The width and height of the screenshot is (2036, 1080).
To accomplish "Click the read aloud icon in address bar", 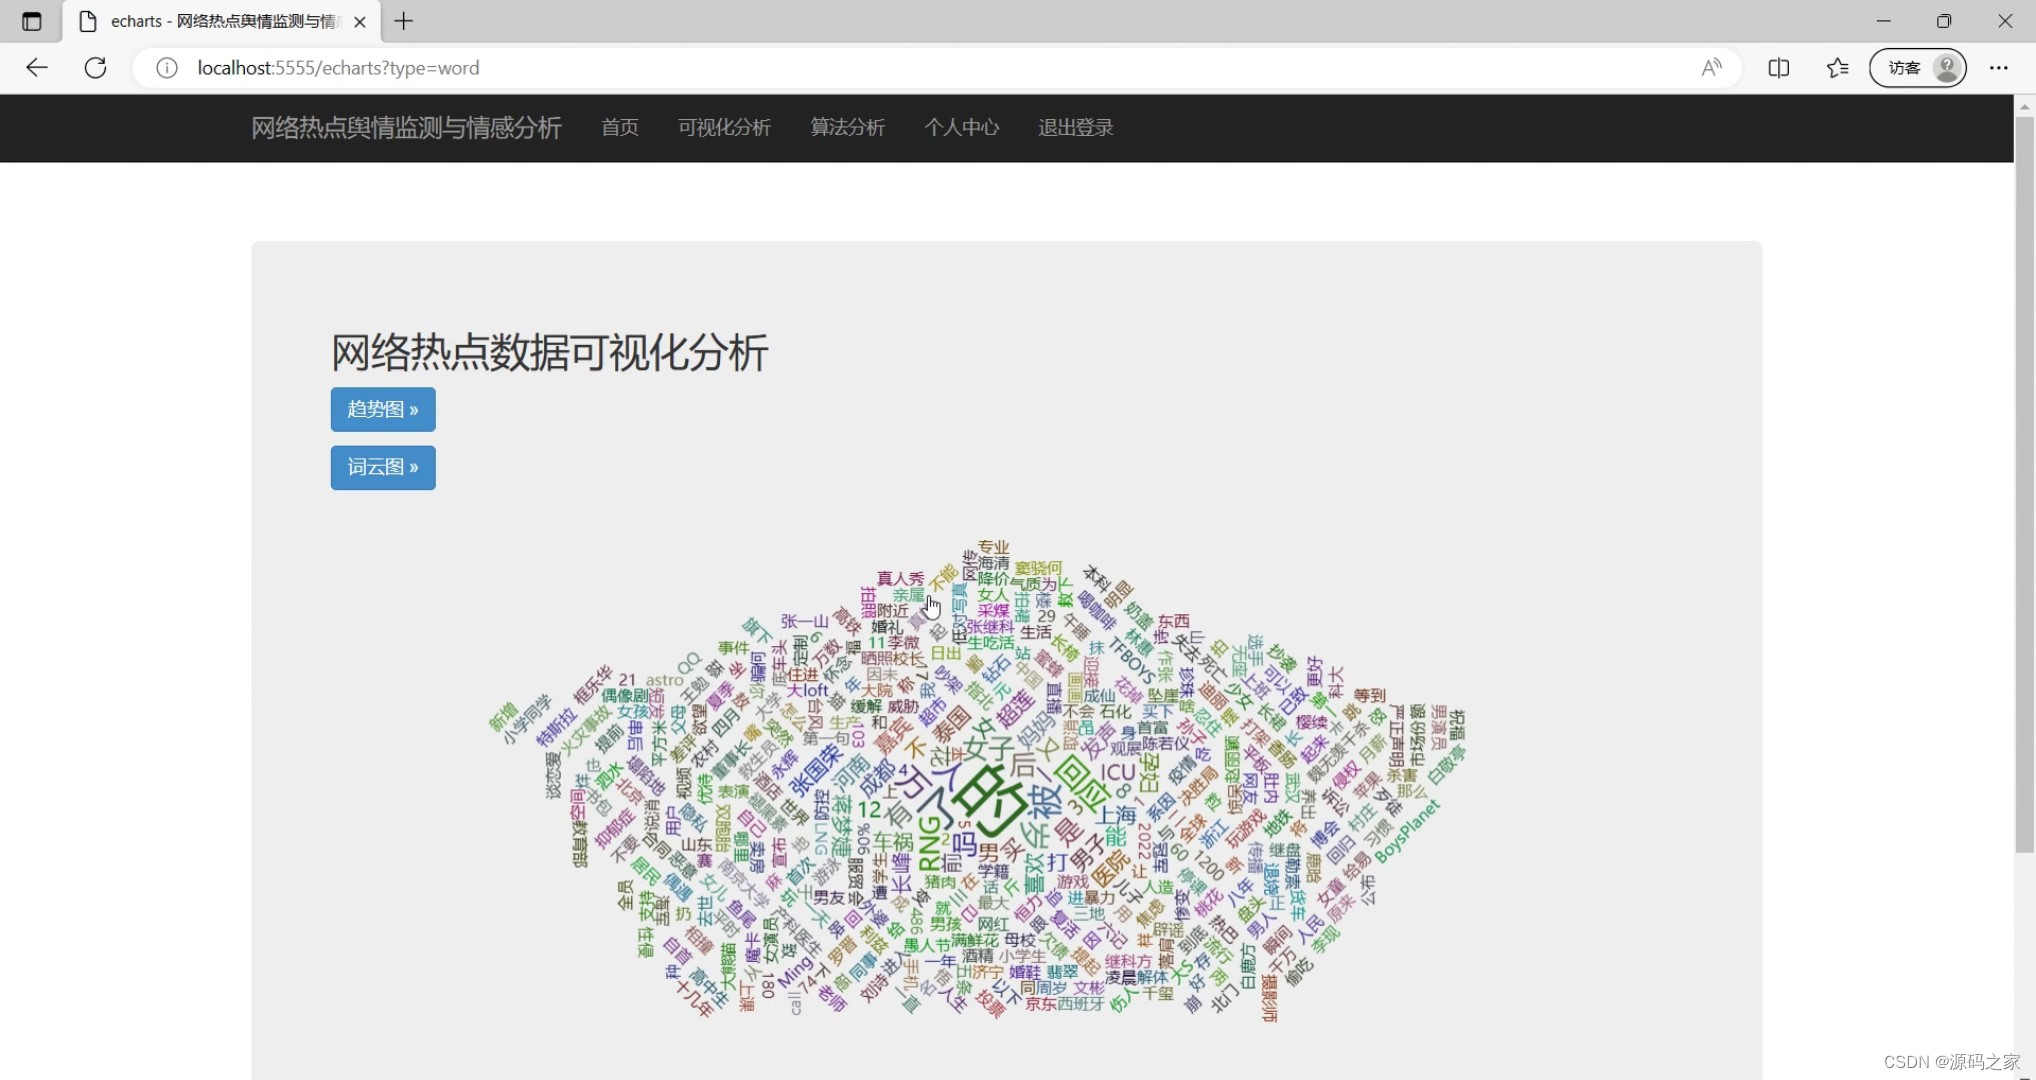I will (x=1712, y=67).
